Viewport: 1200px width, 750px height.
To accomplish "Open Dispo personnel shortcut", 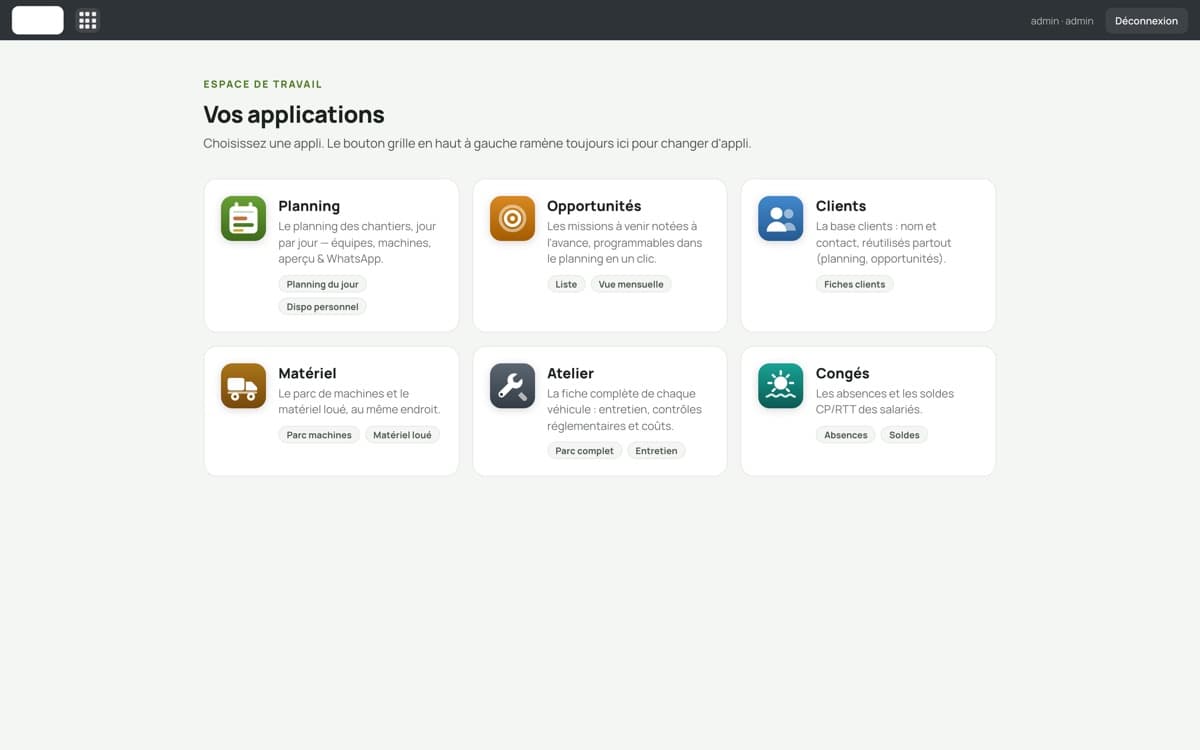I will (322, 307).
